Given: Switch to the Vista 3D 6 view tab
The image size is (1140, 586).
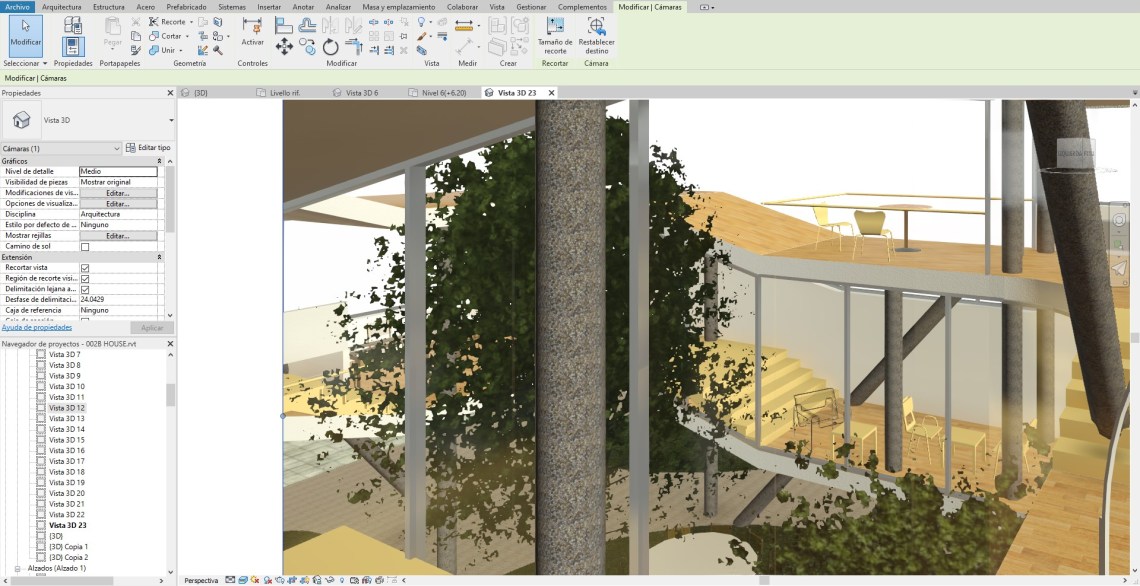Looking at the screenshot, I should (x=361, y=93).
